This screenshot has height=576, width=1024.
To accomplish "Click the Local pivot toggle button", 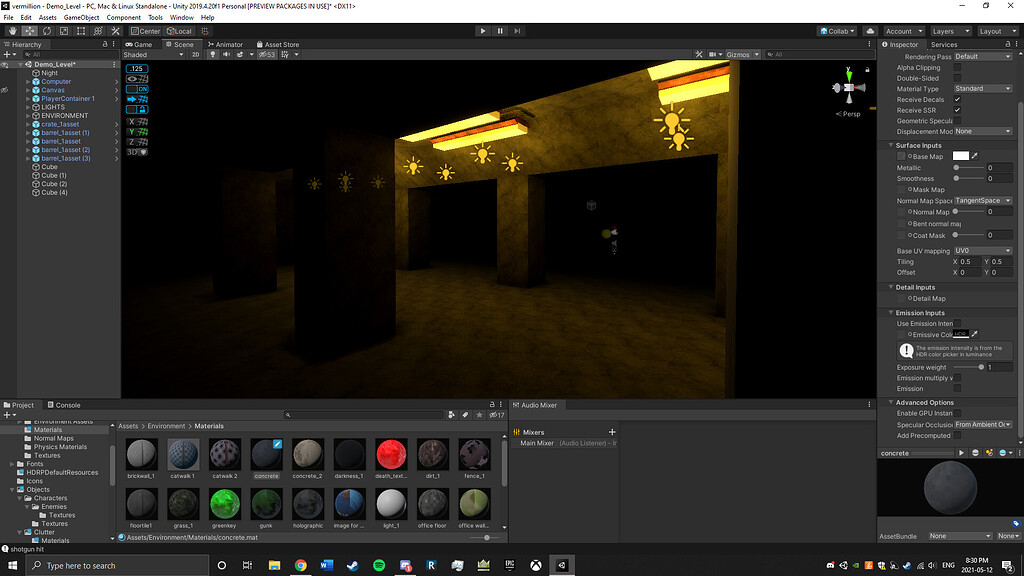I will 179,31.
